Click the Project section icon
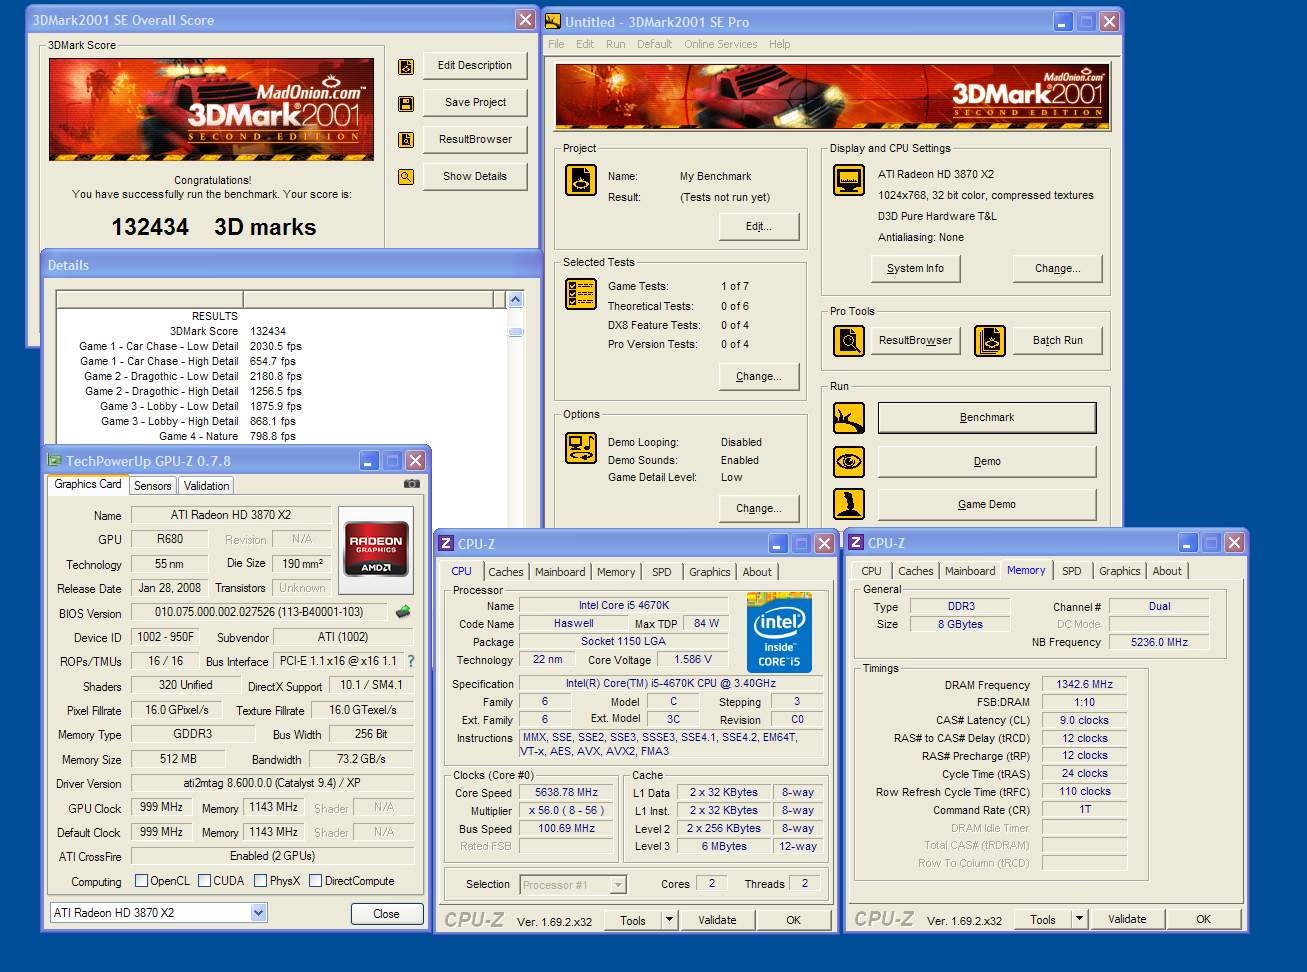Viewport: 1307px width, 972px height. [x=581, y=180]
